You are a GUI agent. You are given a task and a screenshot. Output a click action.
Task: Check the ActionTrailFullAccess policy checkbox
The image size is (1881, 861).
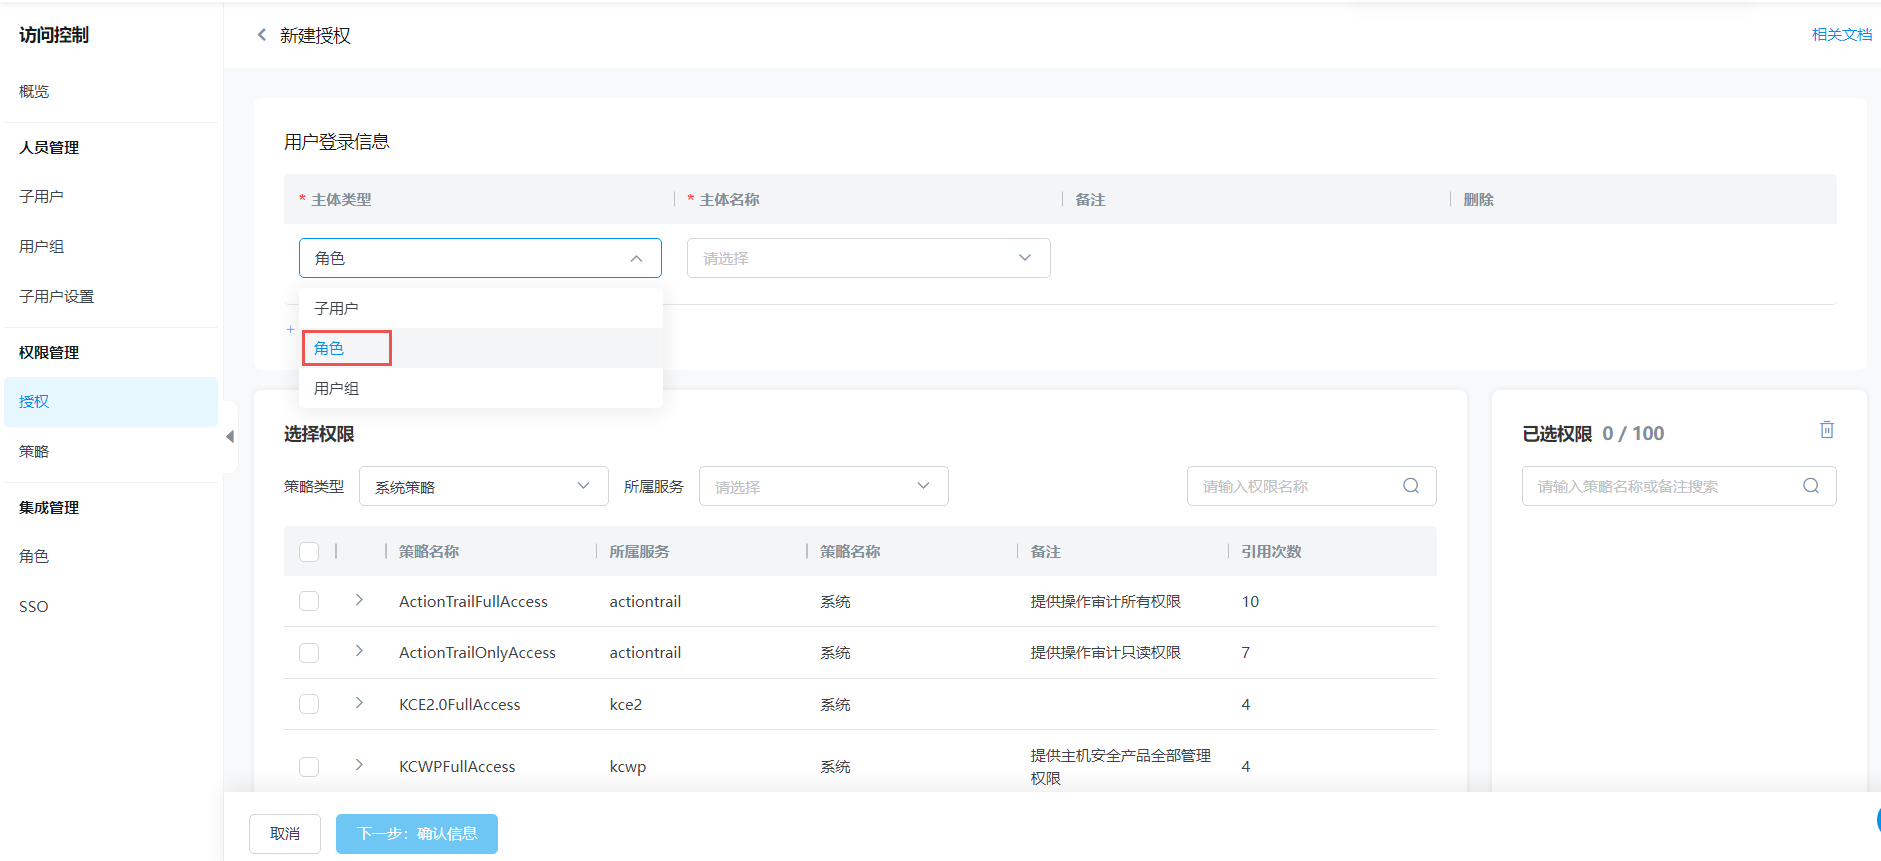pyautogui.click(x=309, y=601)
